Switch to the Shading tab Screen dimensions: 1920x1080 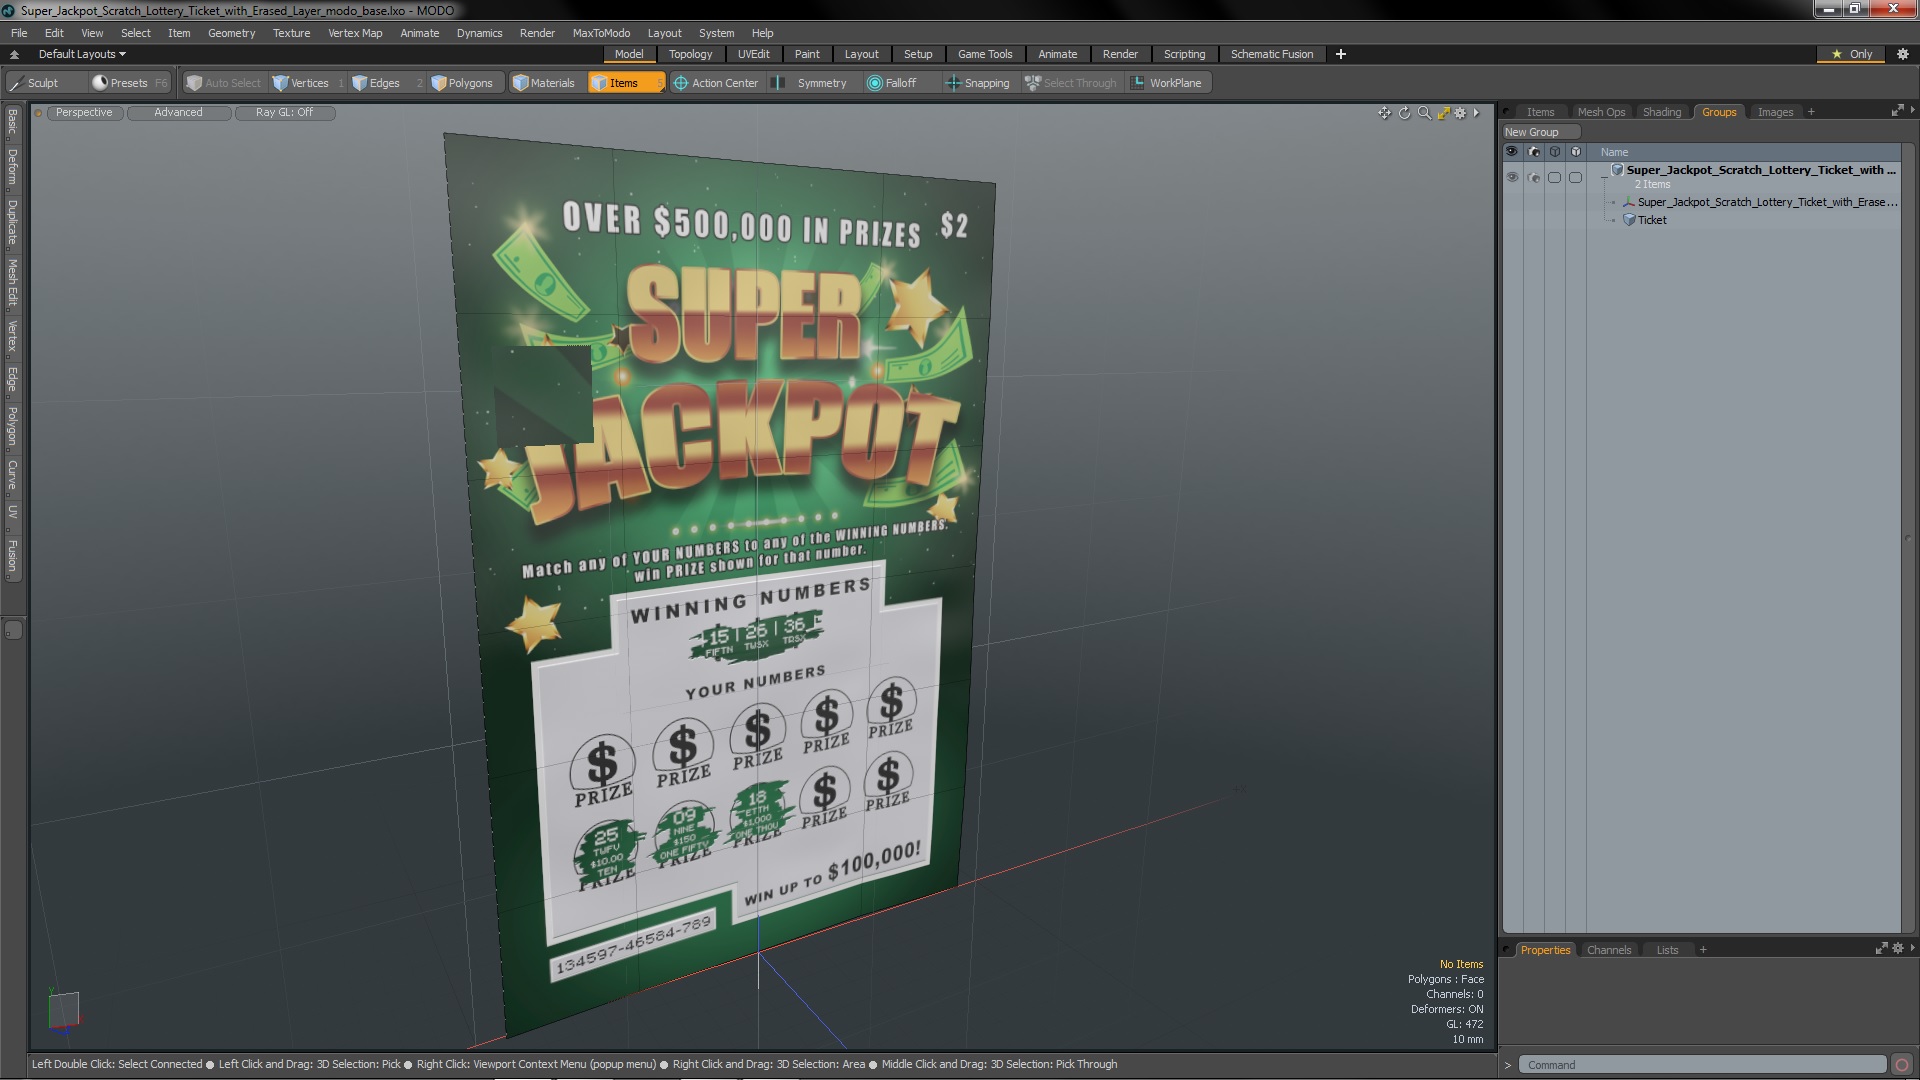point(1661,112)
